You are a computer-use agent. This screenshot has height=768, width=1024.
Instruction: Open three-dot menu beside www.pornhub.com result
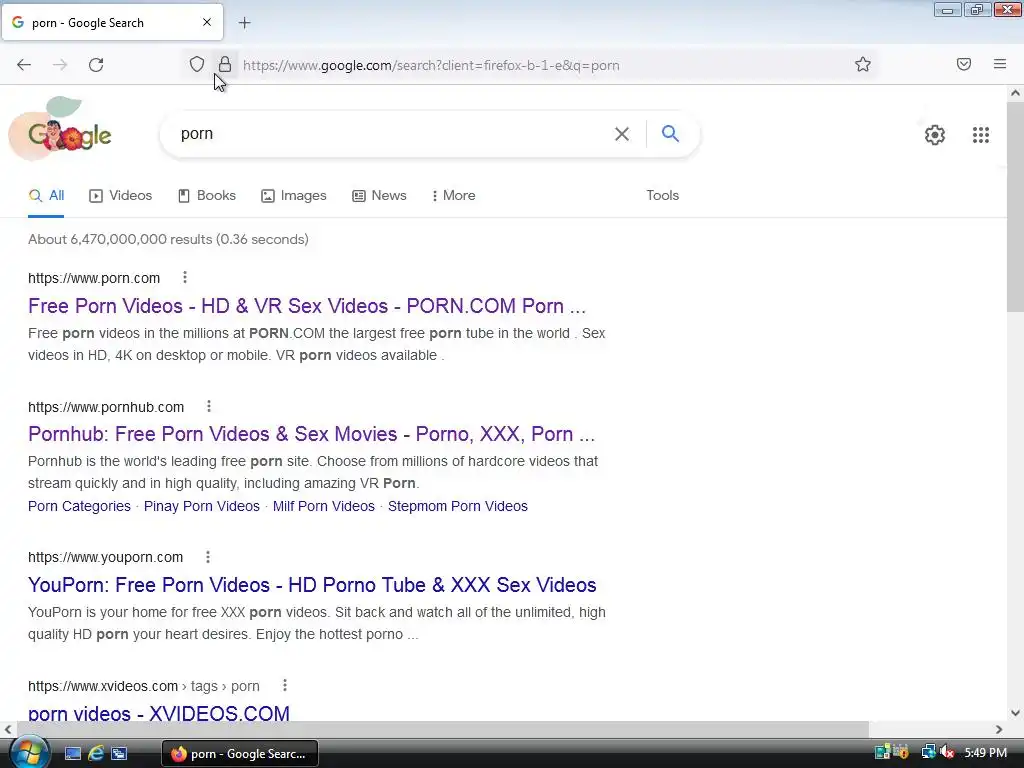pyautogui.click(x=209, y=406)
